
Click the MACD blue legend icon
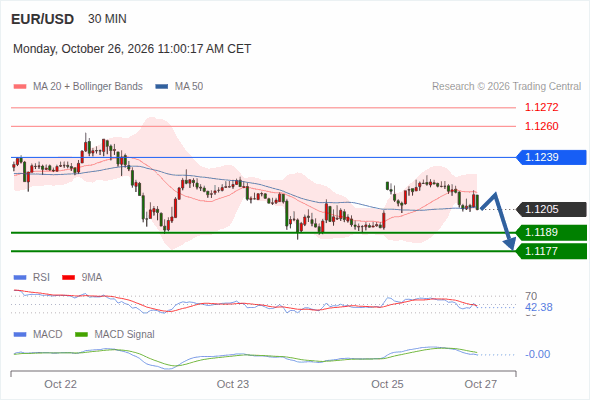(20, 335)
